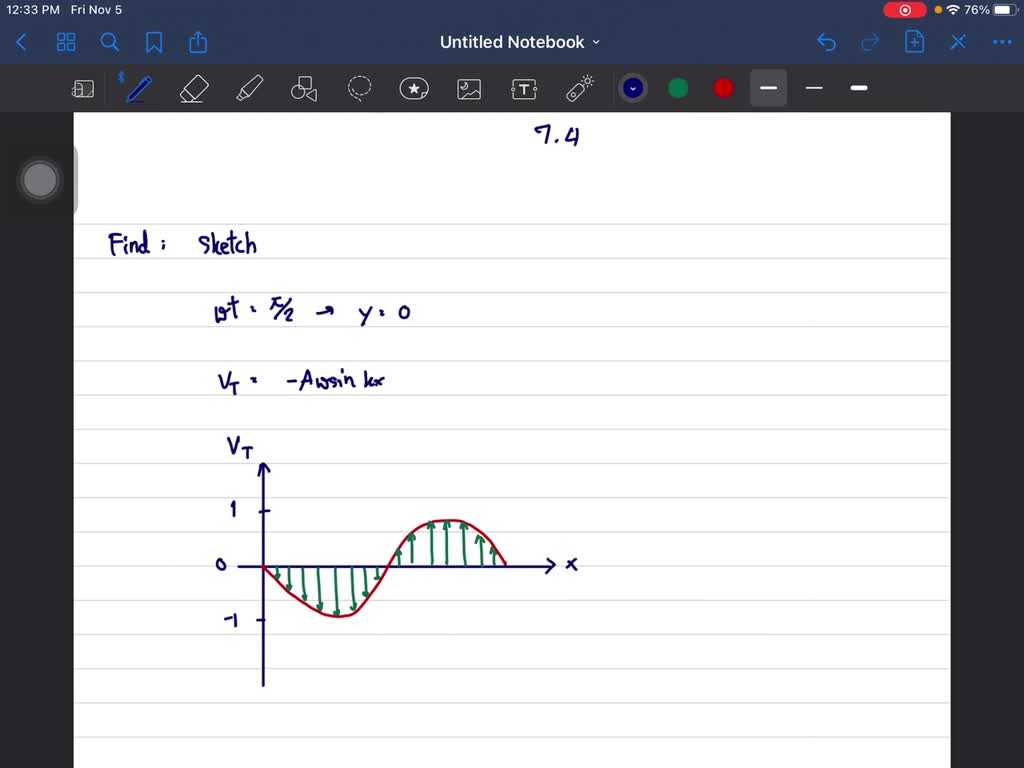Add a new page to the notebook
This screenshot has height=768, width=1024.
tap(914, 42)
